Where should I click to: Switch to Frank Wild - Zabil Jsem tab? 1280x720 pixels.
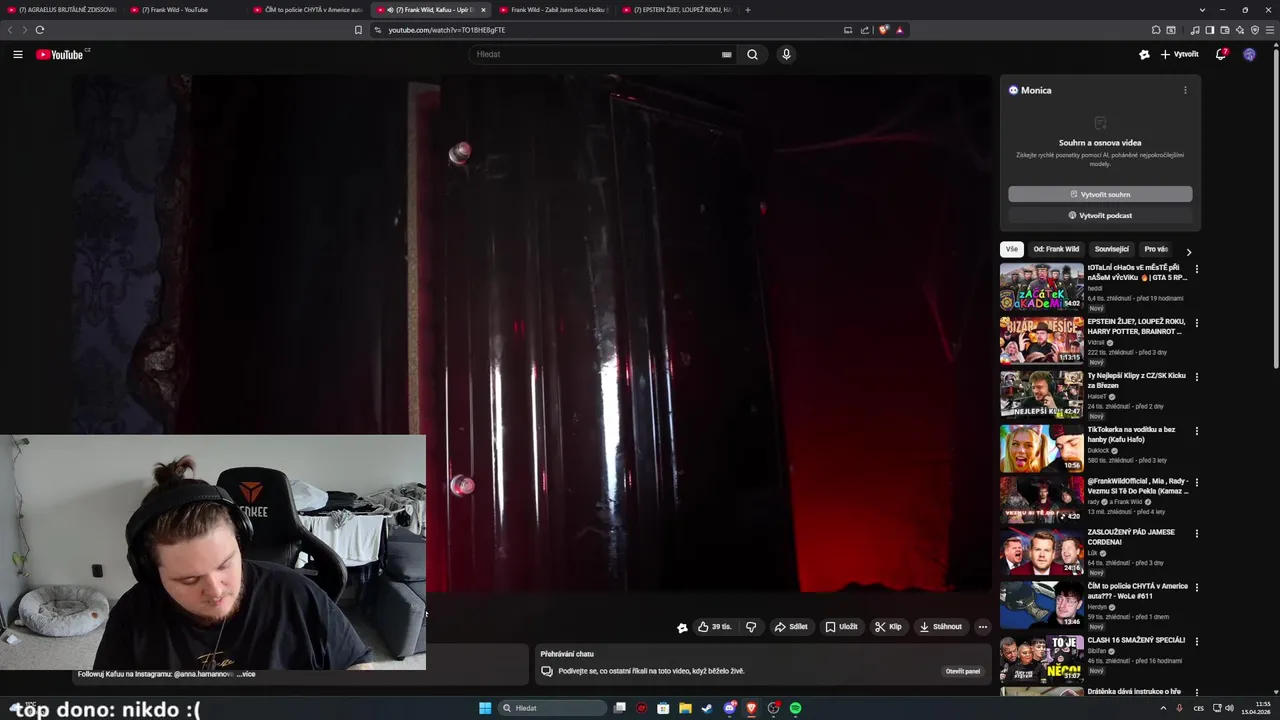[x=553, y=10]
